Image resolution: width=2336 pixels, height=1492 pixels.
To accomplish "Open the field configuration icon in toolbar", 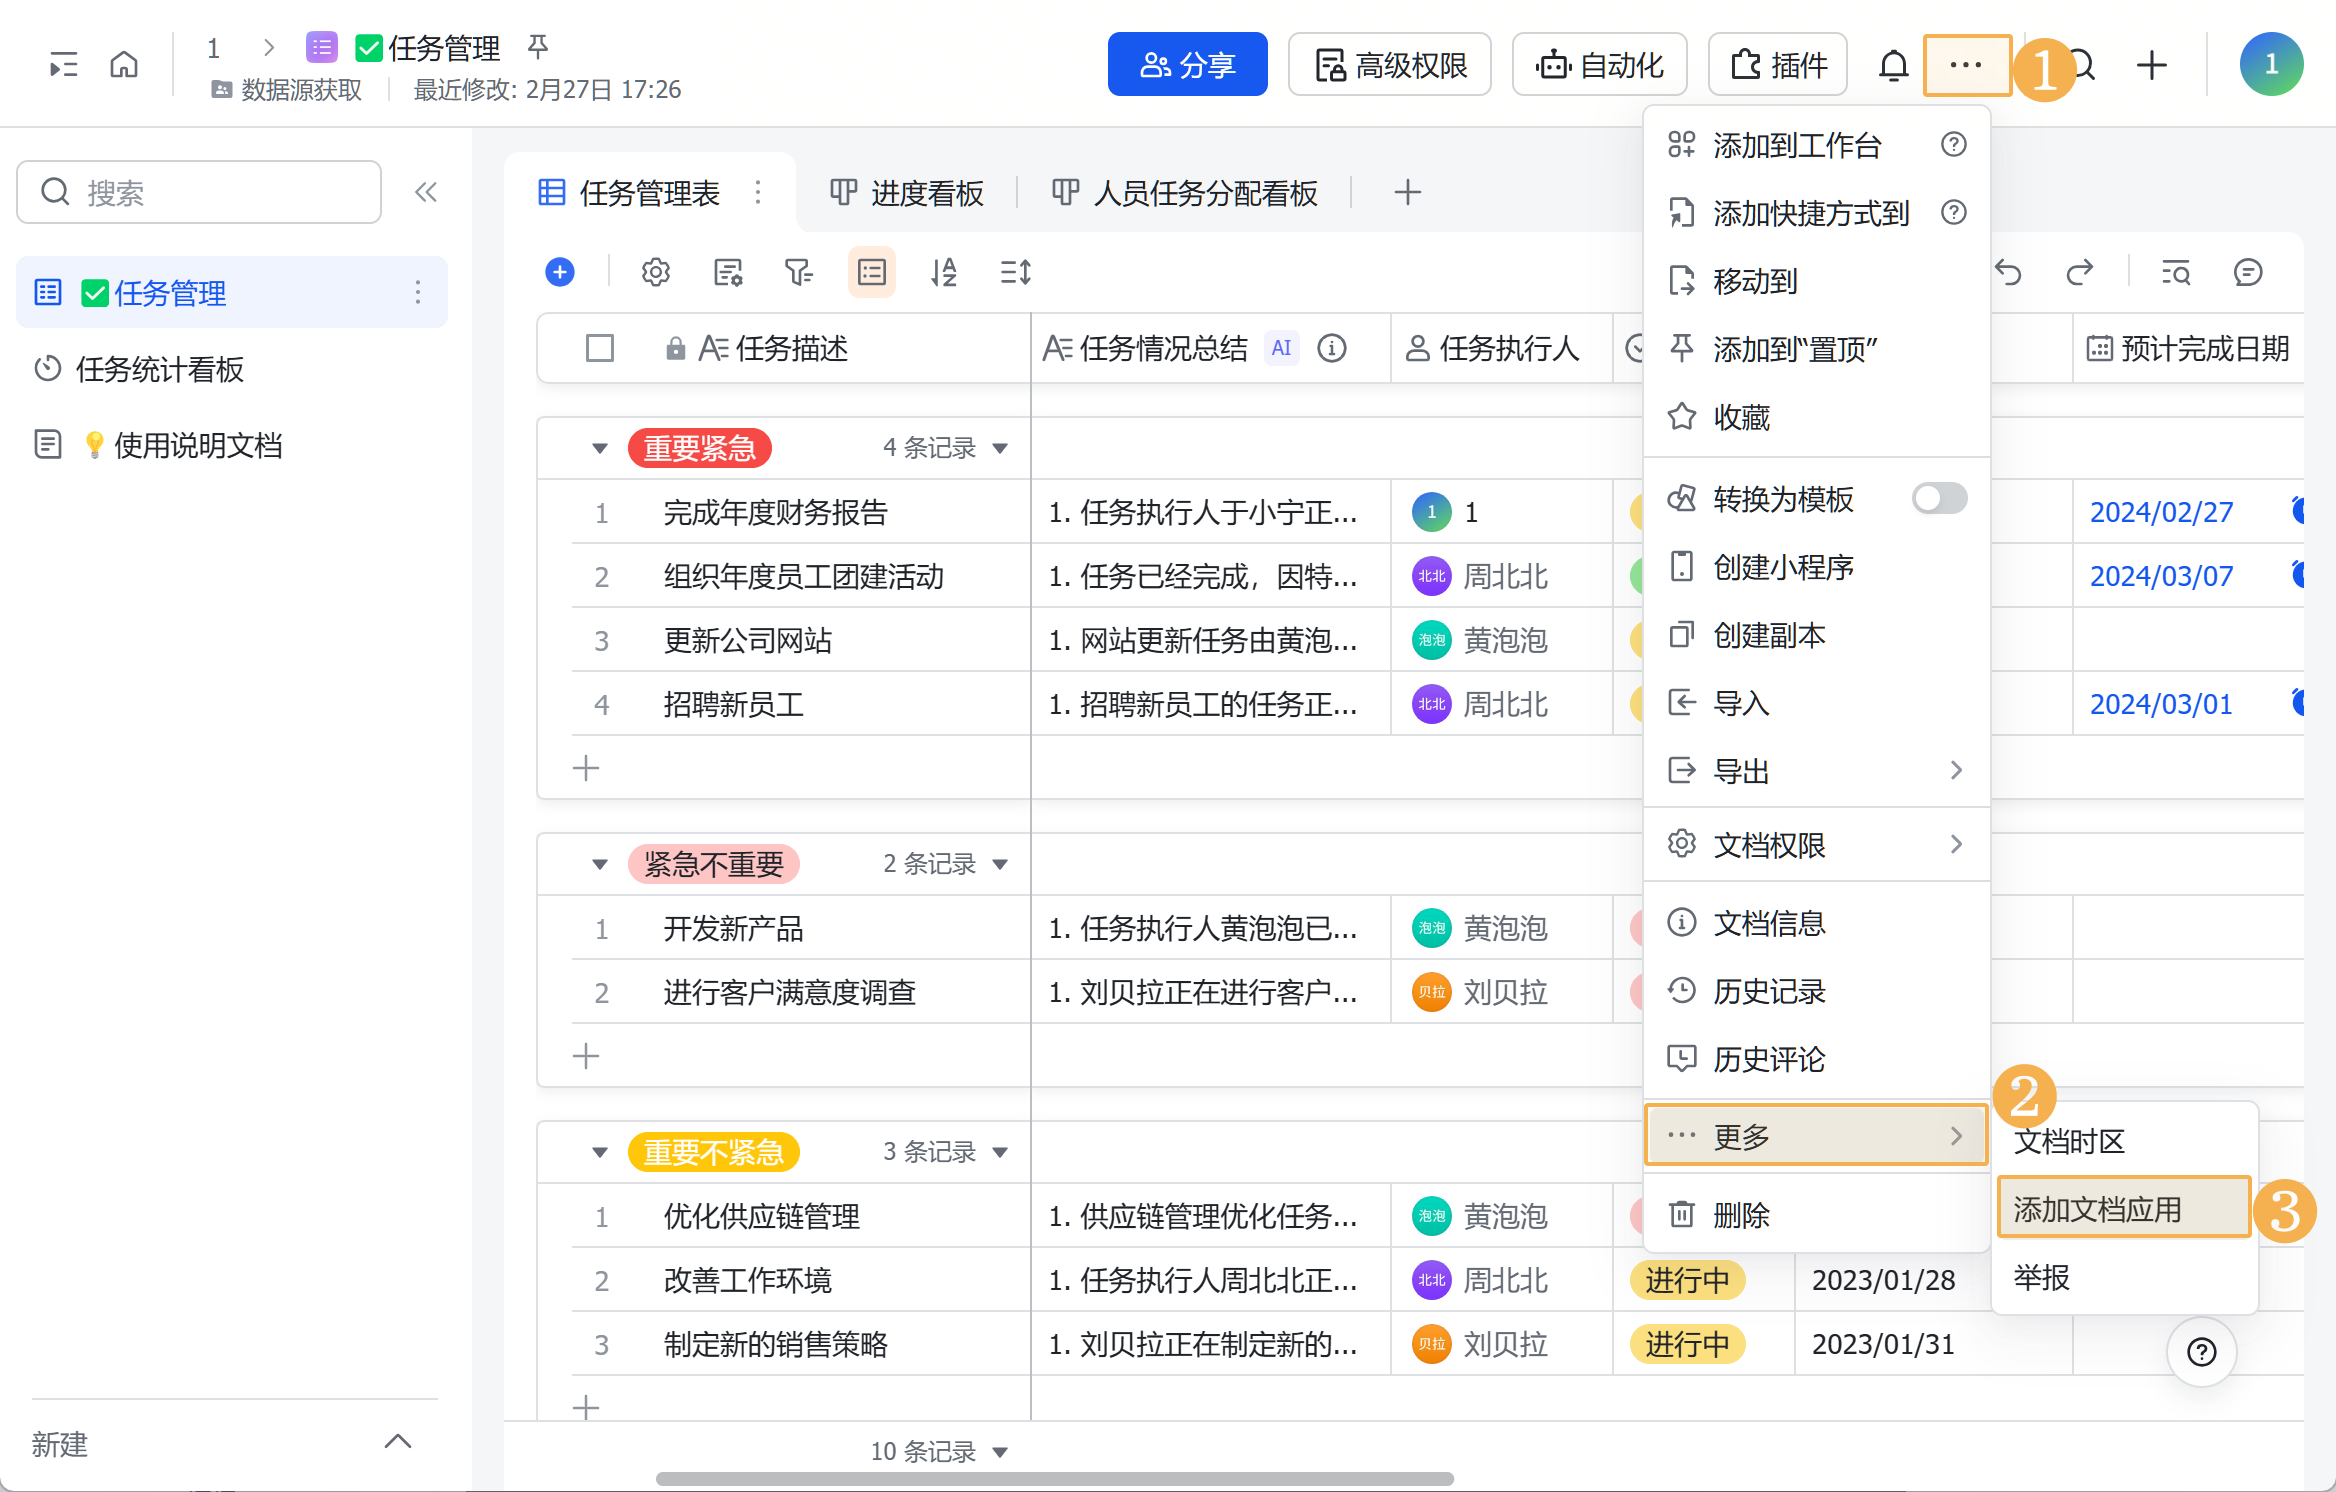I will [728, 272].
